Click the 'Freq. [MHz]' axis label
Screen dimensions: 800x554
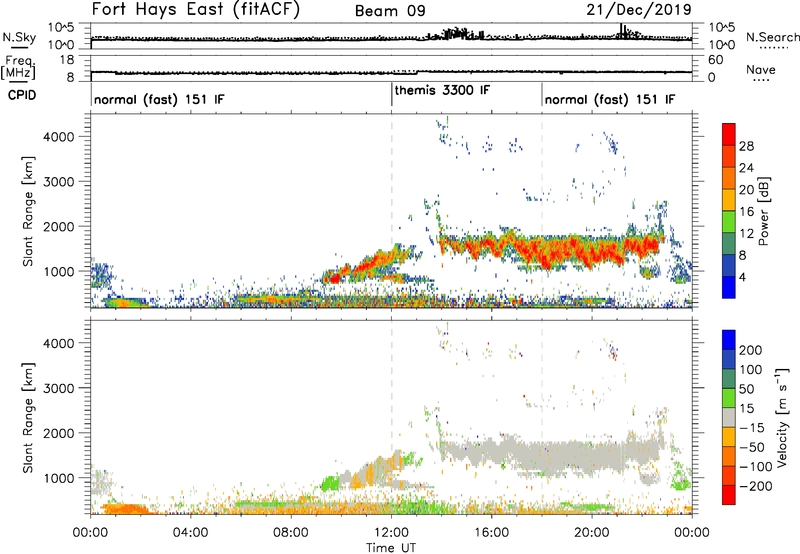tap(19, 67)
